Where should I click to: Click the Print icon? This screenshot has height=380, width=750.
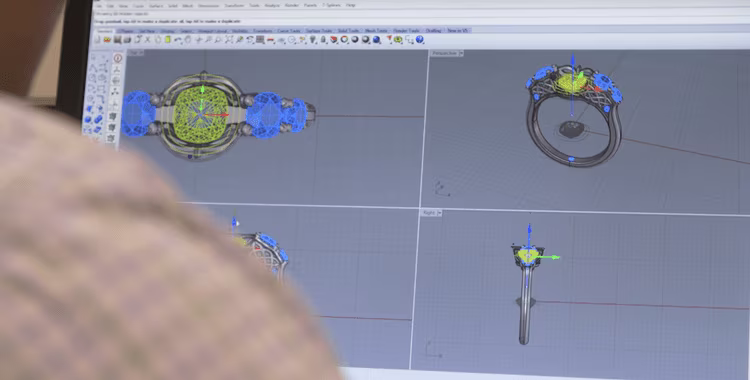[127, 40]
